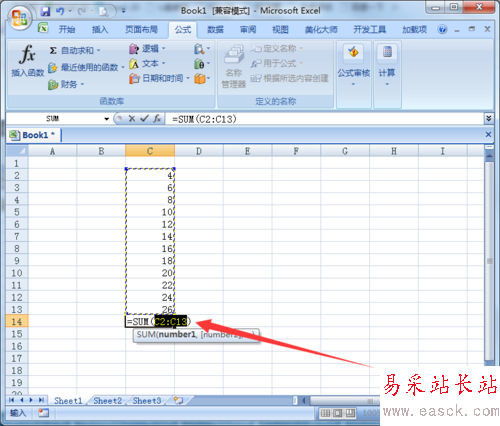Open the 开发工具 (Developer) tab
The height and width of the screenshot is (426, 500).
click(x=370, y=30)
